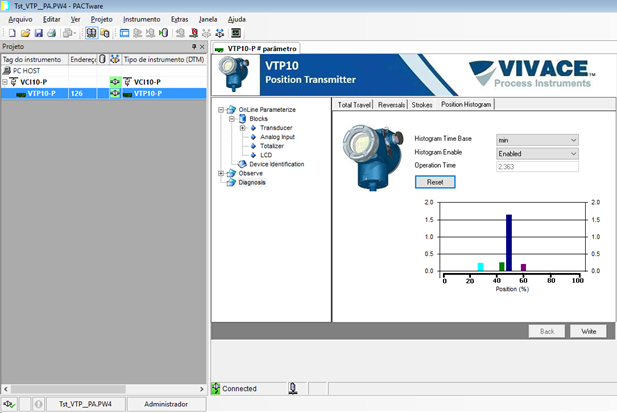Viewport: 617px width, 413px height.
Task: Collapse the OnLine Parameterize node
Action: tap(221, 110)
